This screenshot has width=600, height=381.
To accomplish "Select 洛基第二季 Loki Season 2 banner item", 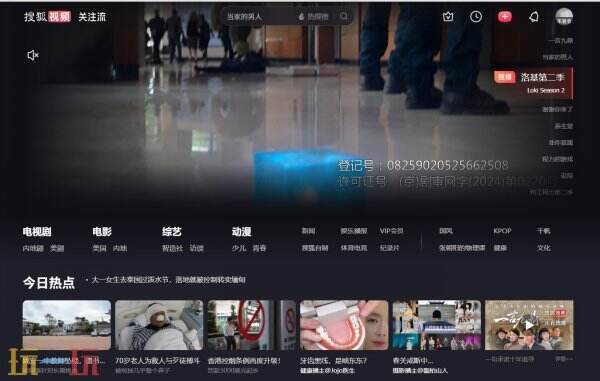I will 533,83.
